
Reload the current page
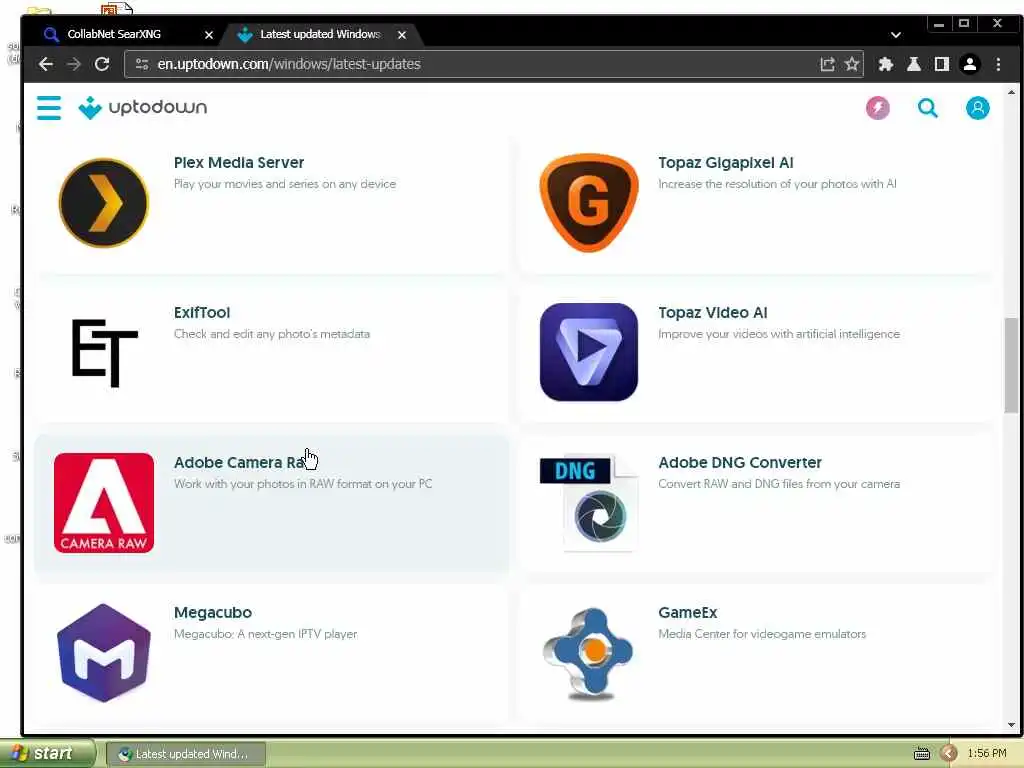click(x=102, y=64)
